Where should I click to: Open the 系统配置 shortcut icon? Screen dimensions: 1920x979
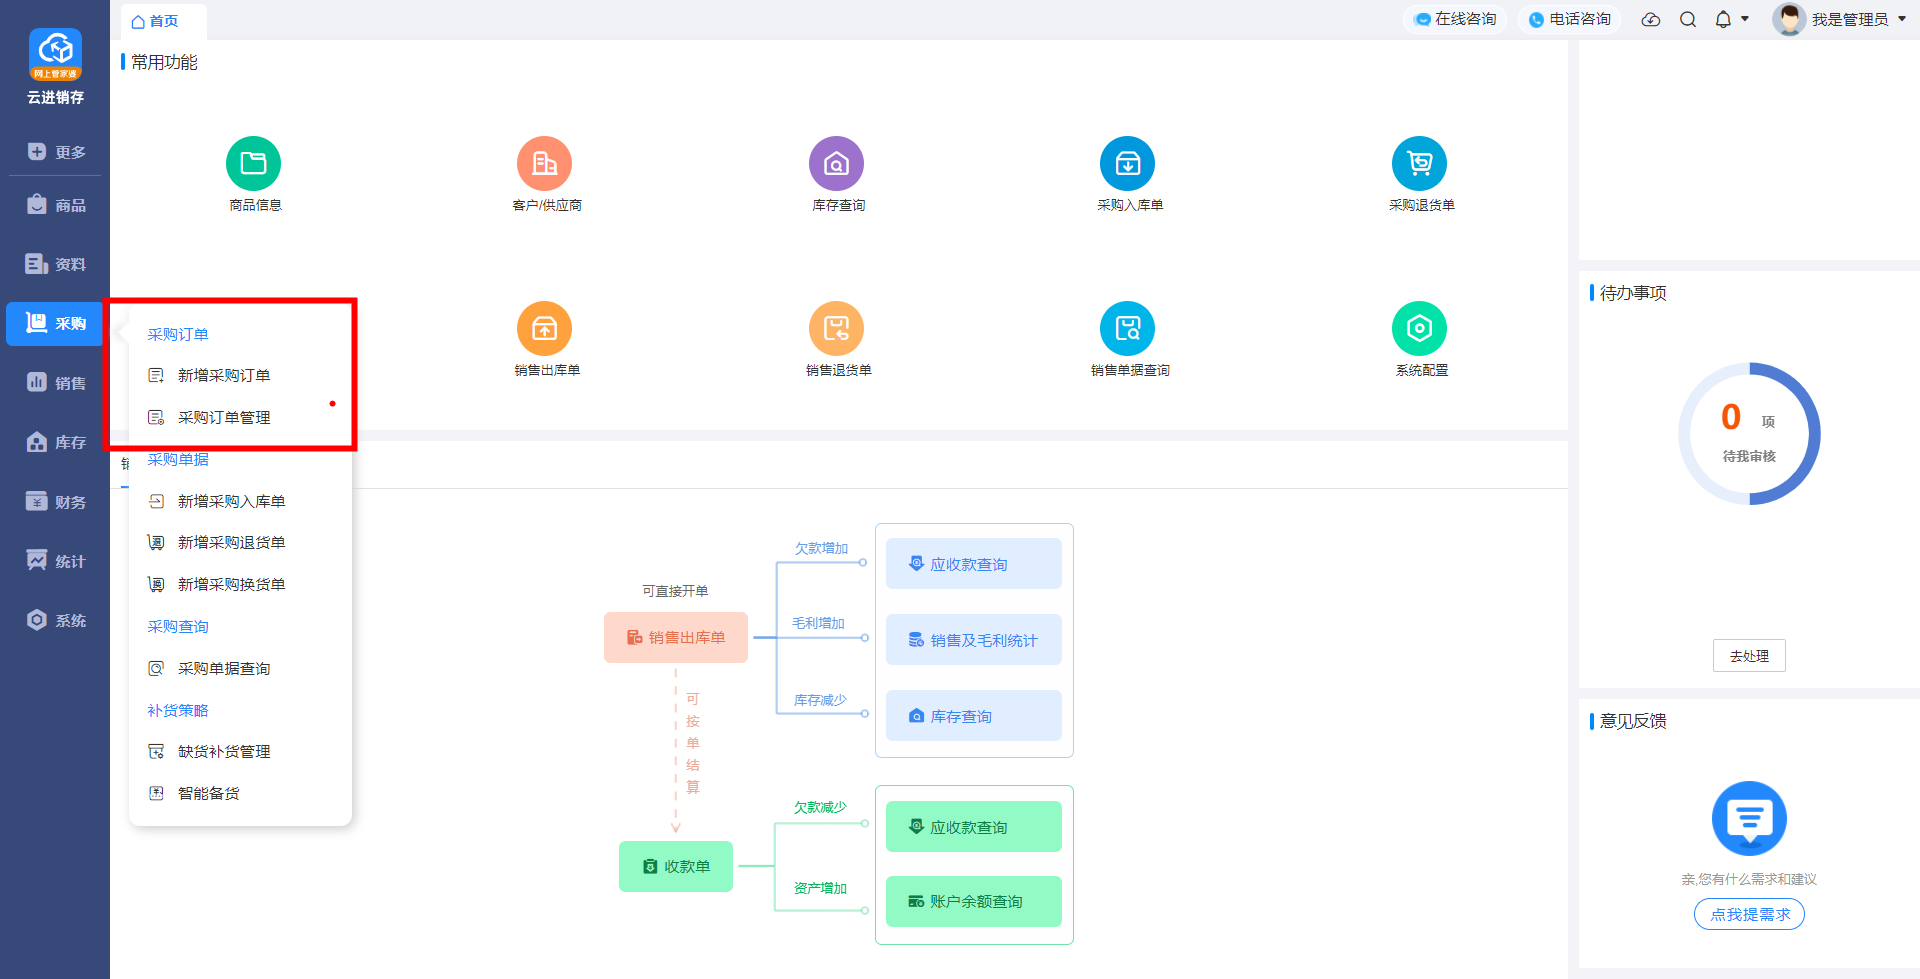click(x=1419, y=328)
